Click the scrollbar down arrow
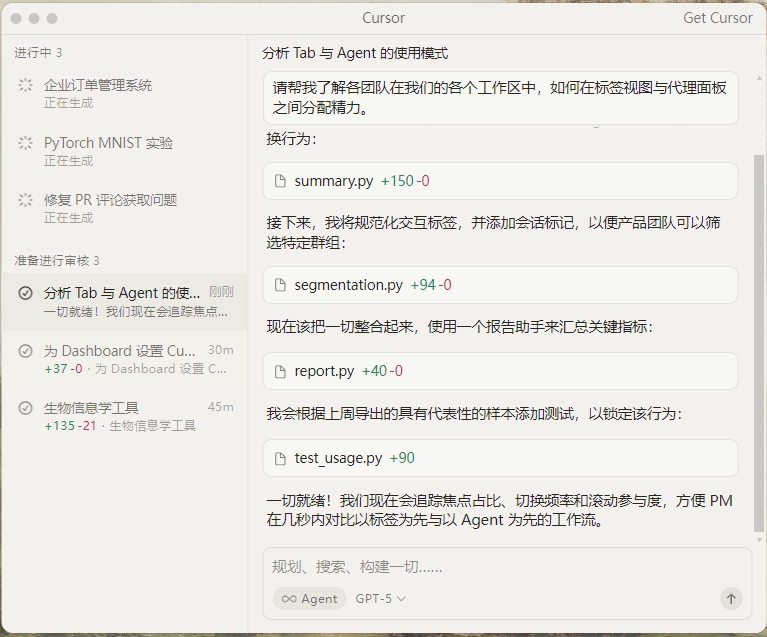767x637 pixels. pos(759,540)
